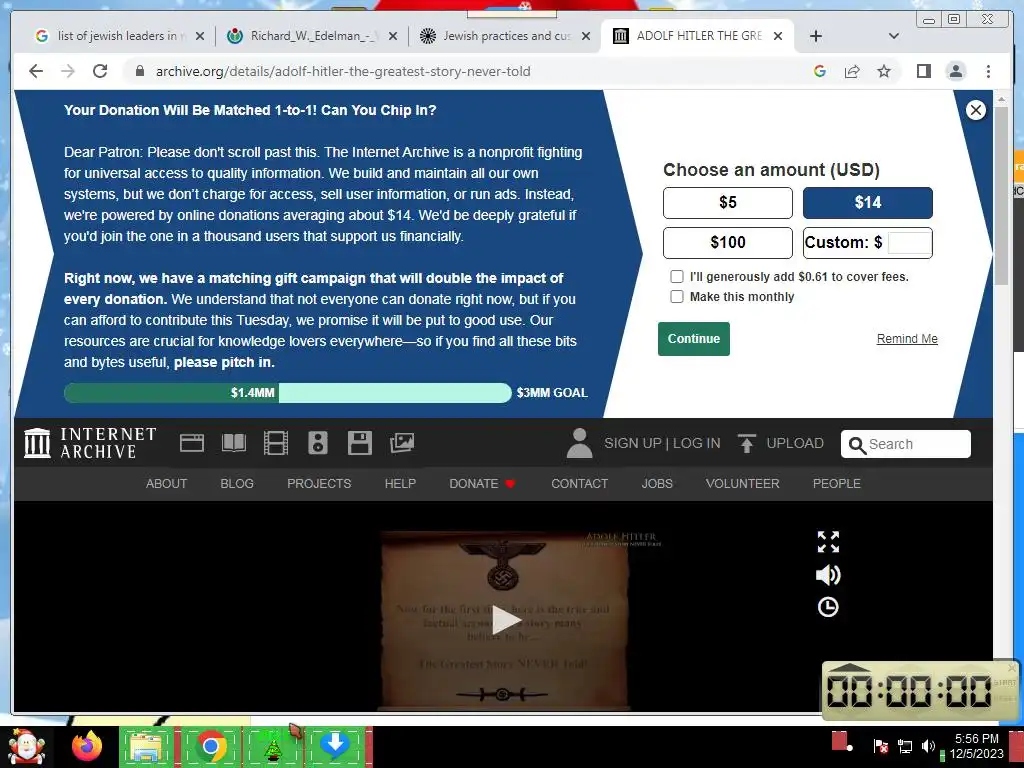Click the share page icon in address bar

click(x=852, y=71)
